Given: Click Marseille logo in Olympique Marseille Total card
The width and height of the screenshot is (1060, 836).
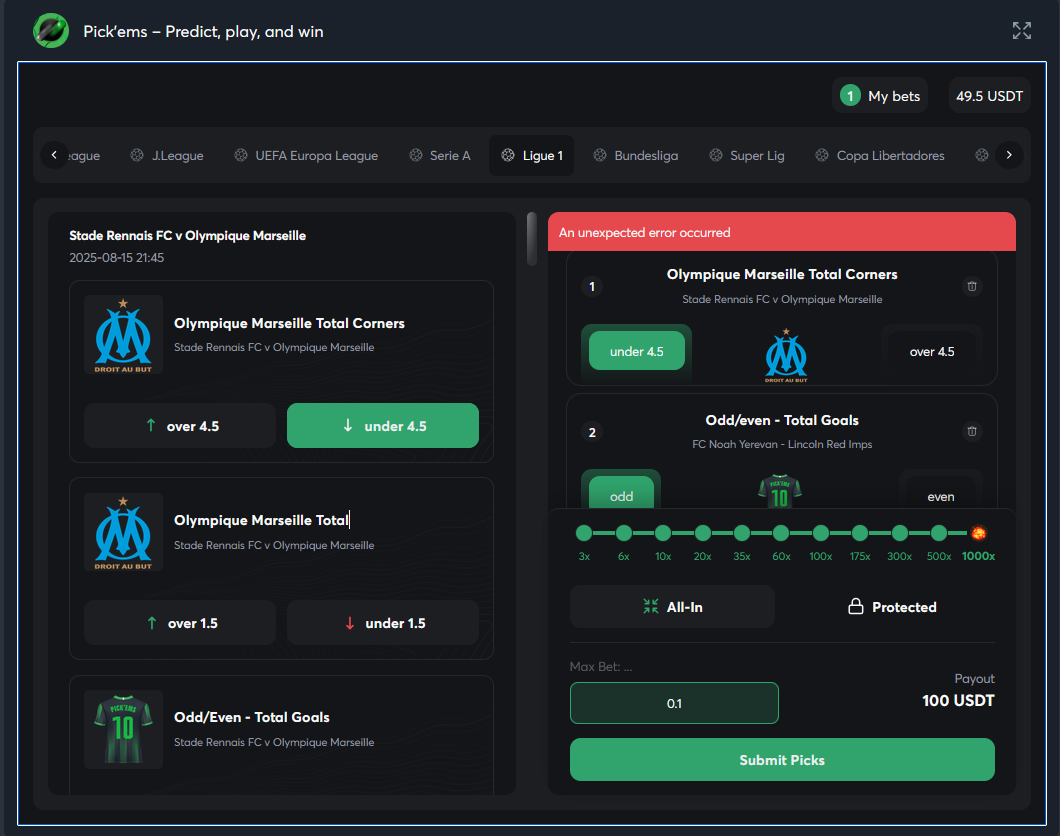Looking at the screenshot, I should click(x=123, y=532).
